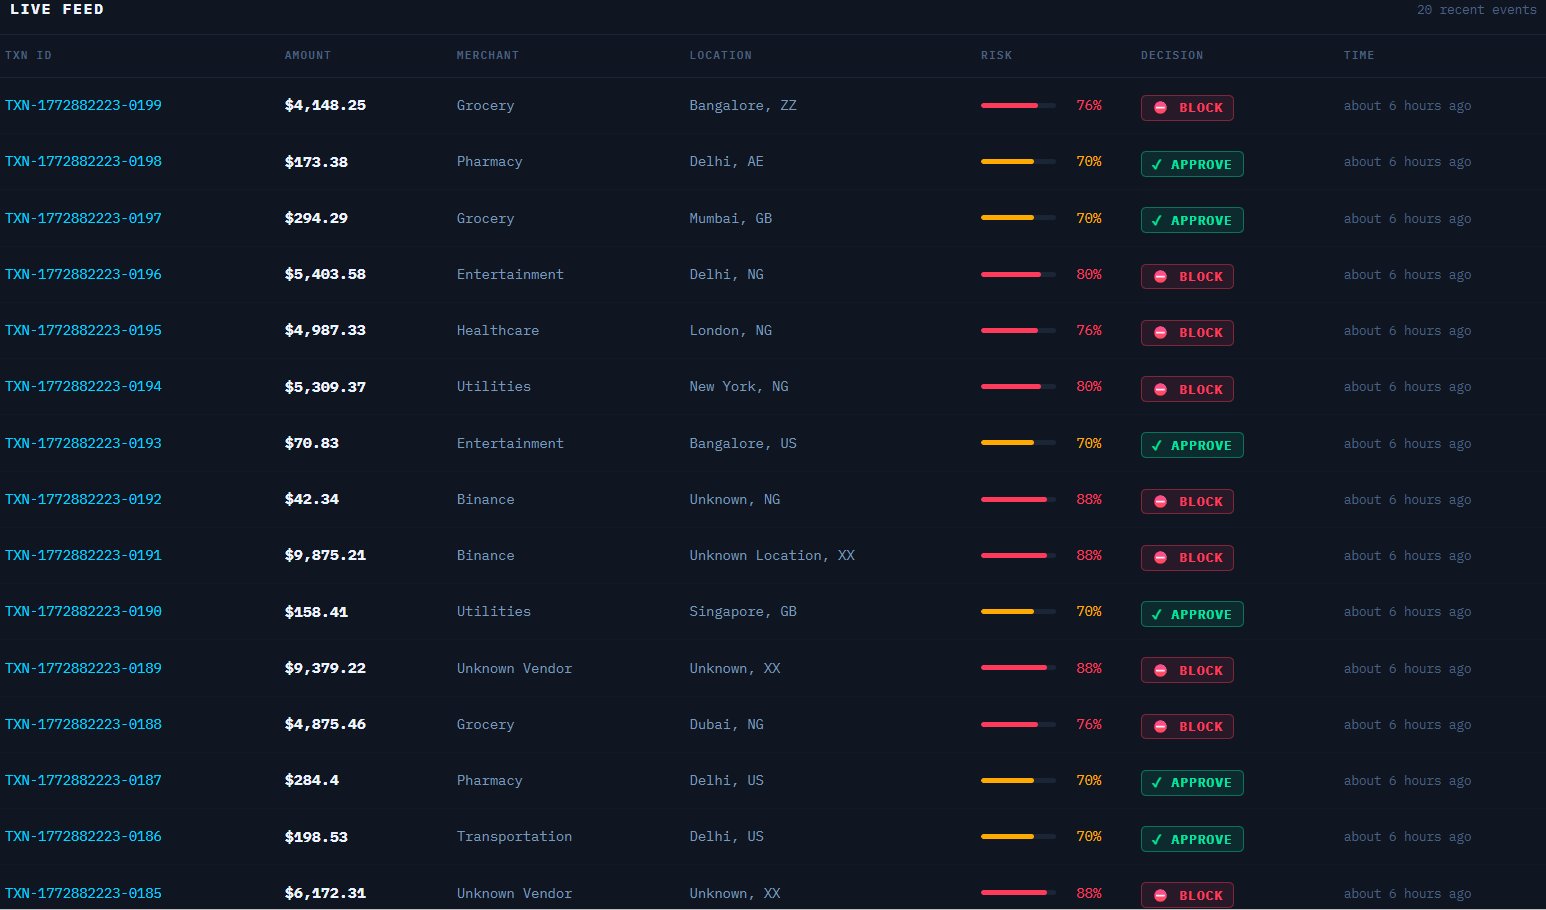Click the checkmark icon in row TXN-1772882223-0190
This screenshot has height=910, width=1546.
1157,615
